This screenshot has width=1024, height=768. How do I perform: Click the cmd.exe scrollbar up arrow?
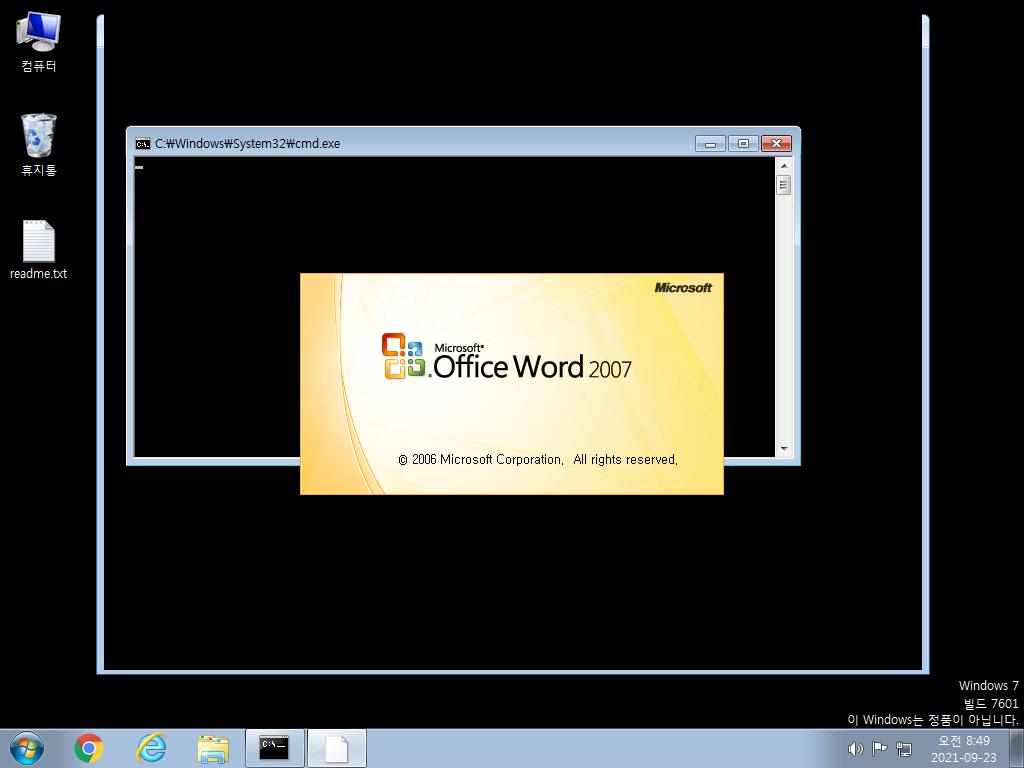pos(784,166)
